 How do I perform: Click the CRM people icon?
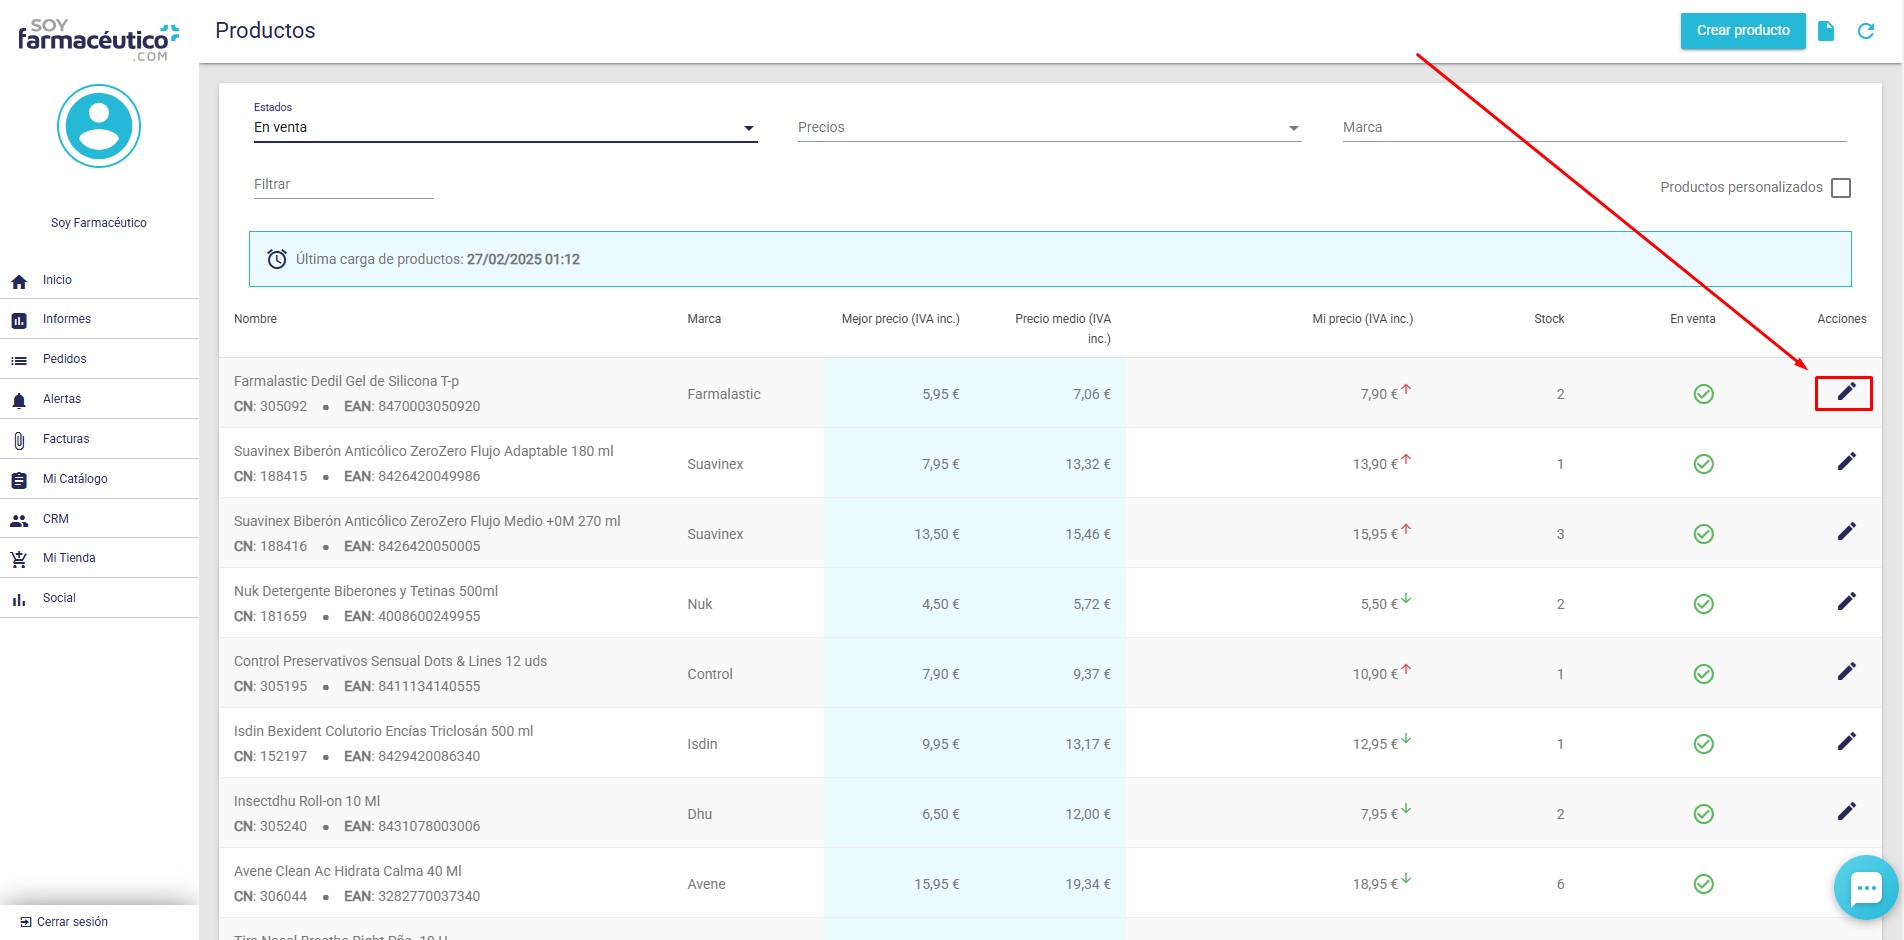[19, 521]
